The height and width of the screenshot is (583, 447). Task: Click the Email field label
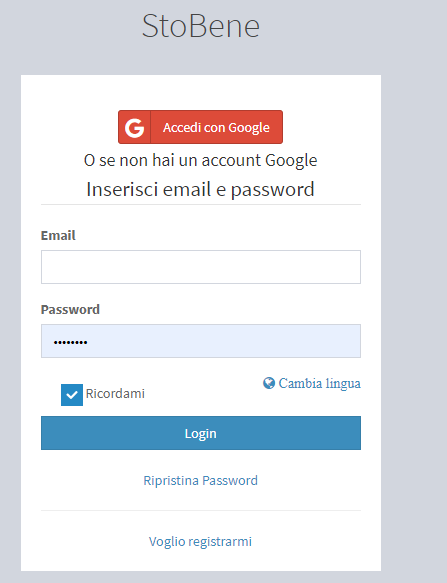pyautogui.click(x=58, y=235)
